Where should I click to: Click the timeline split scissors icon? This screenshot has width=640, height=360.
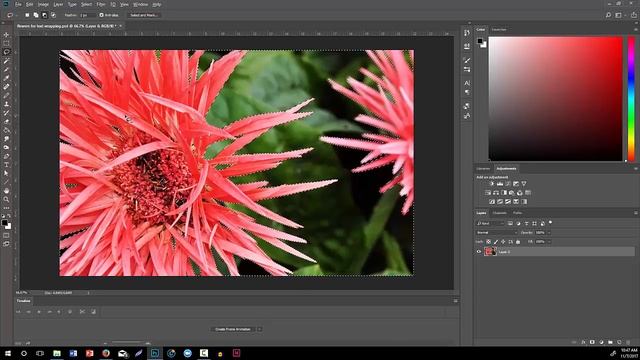(x=82, y=311)
